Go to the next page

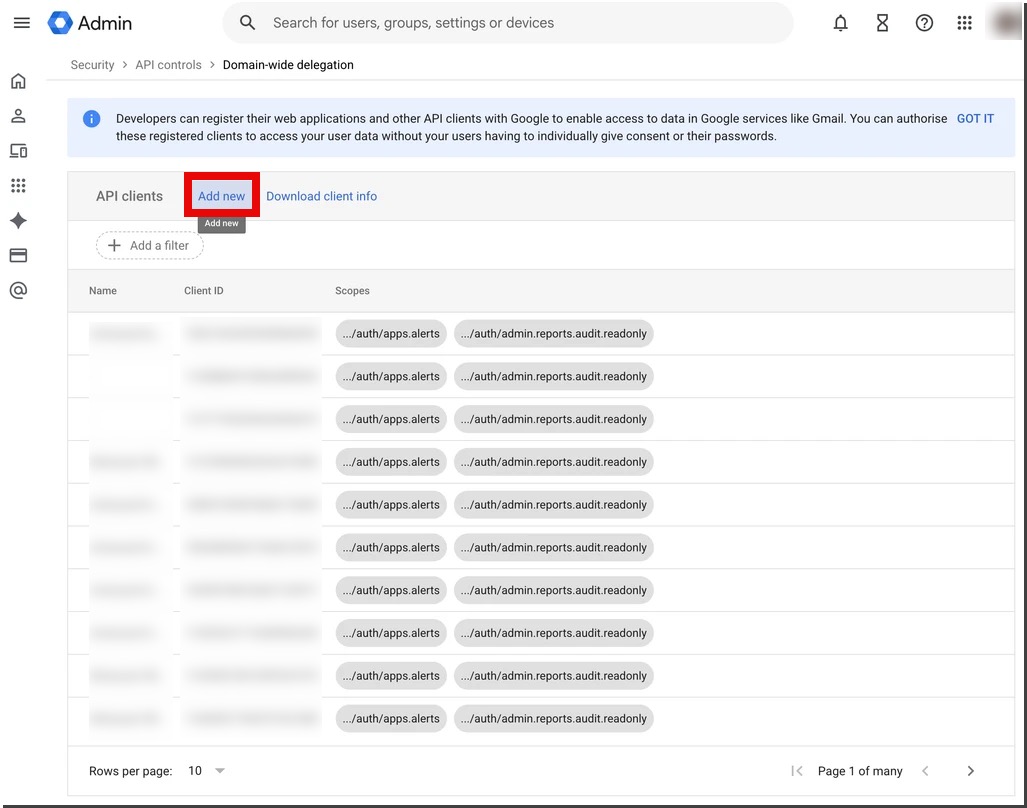[x=970, y=771]
